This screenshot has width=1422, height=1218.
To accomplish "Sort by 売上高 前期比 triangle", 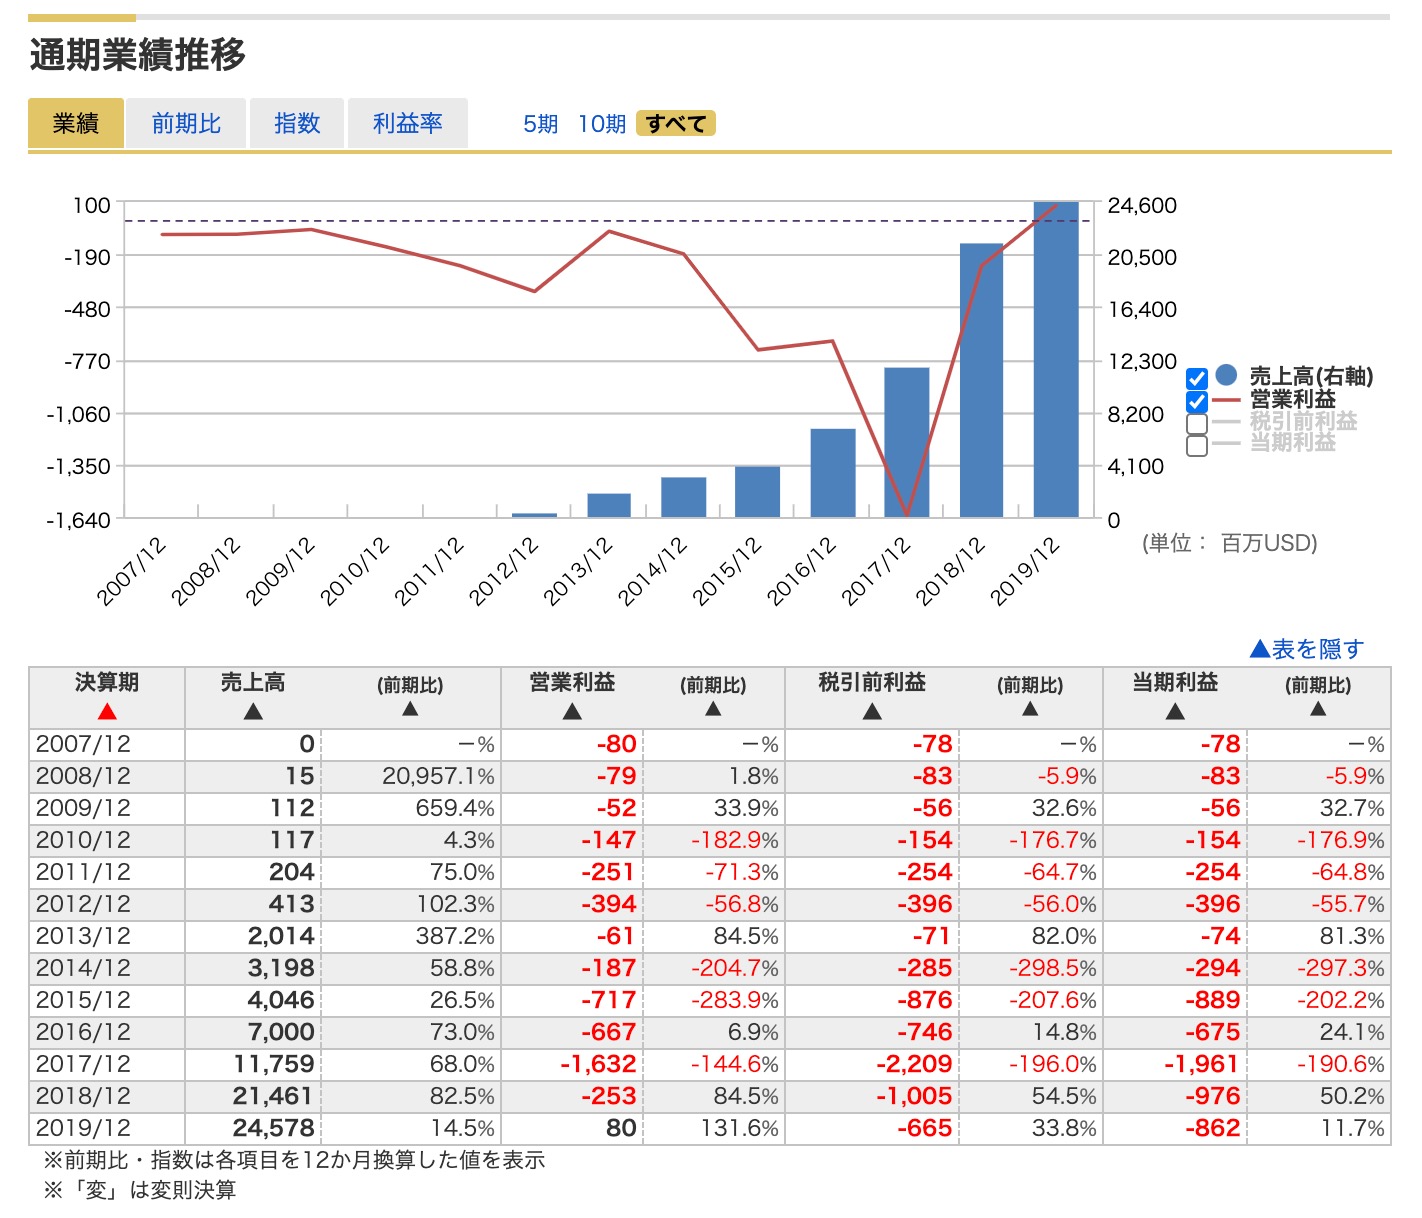I will point(410,709).
